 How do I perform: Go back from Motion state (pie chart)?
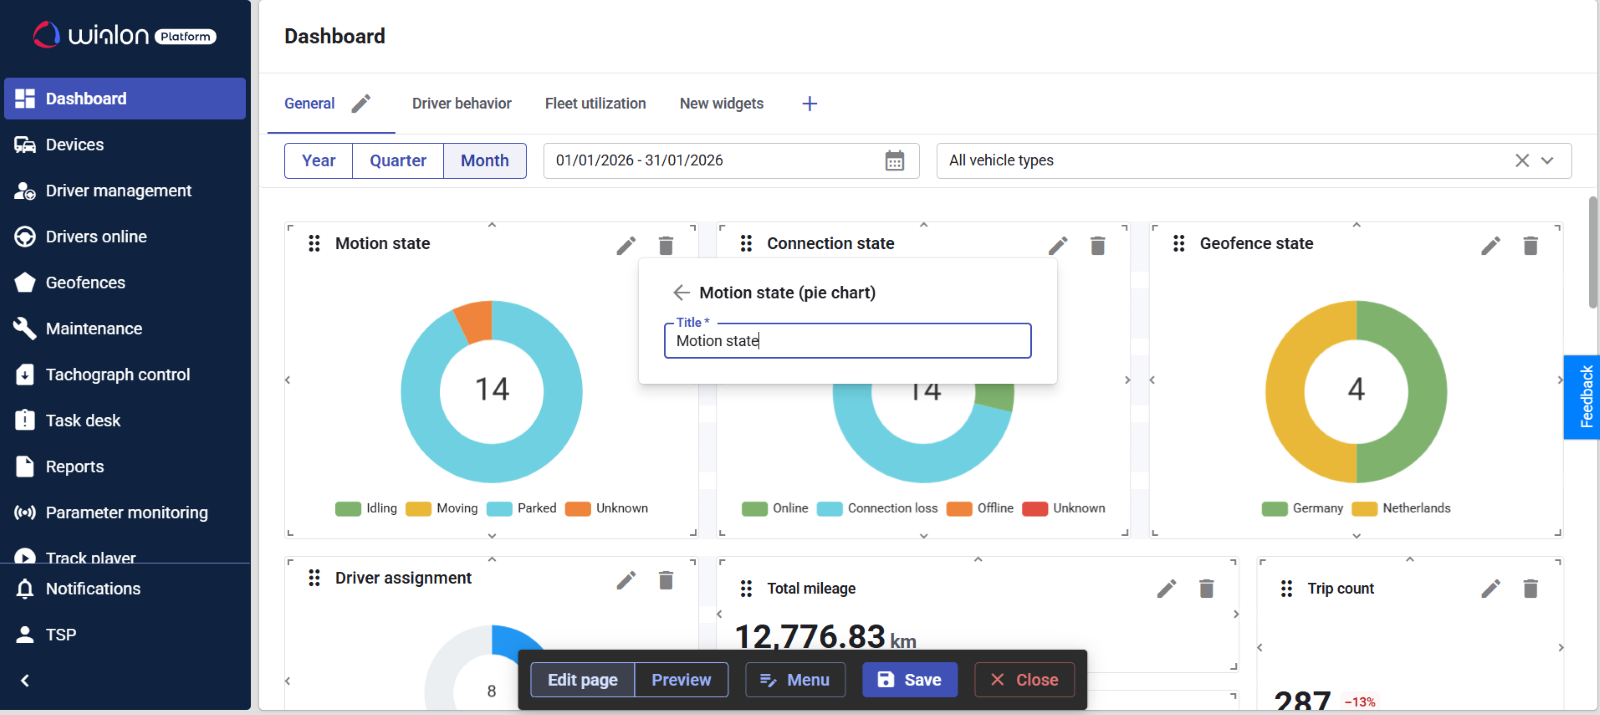coord(681,292)
